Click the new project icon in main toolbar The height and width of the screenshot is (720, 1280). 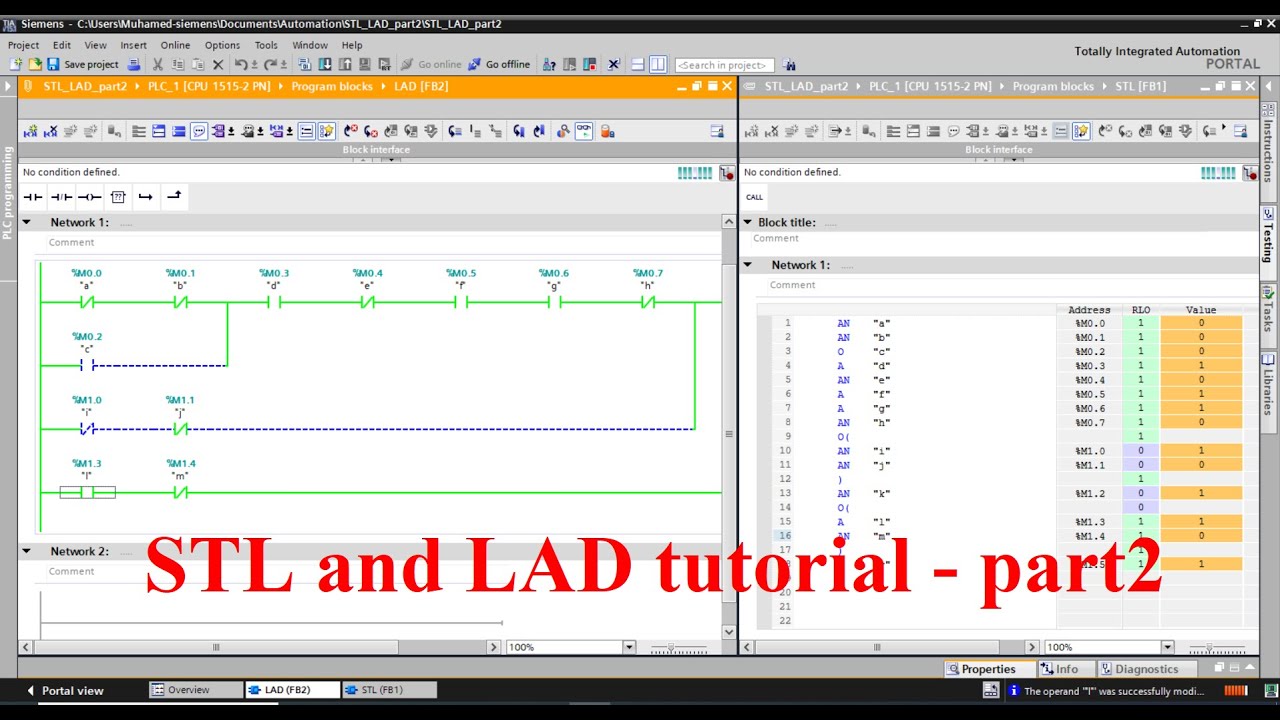(16, 64)
